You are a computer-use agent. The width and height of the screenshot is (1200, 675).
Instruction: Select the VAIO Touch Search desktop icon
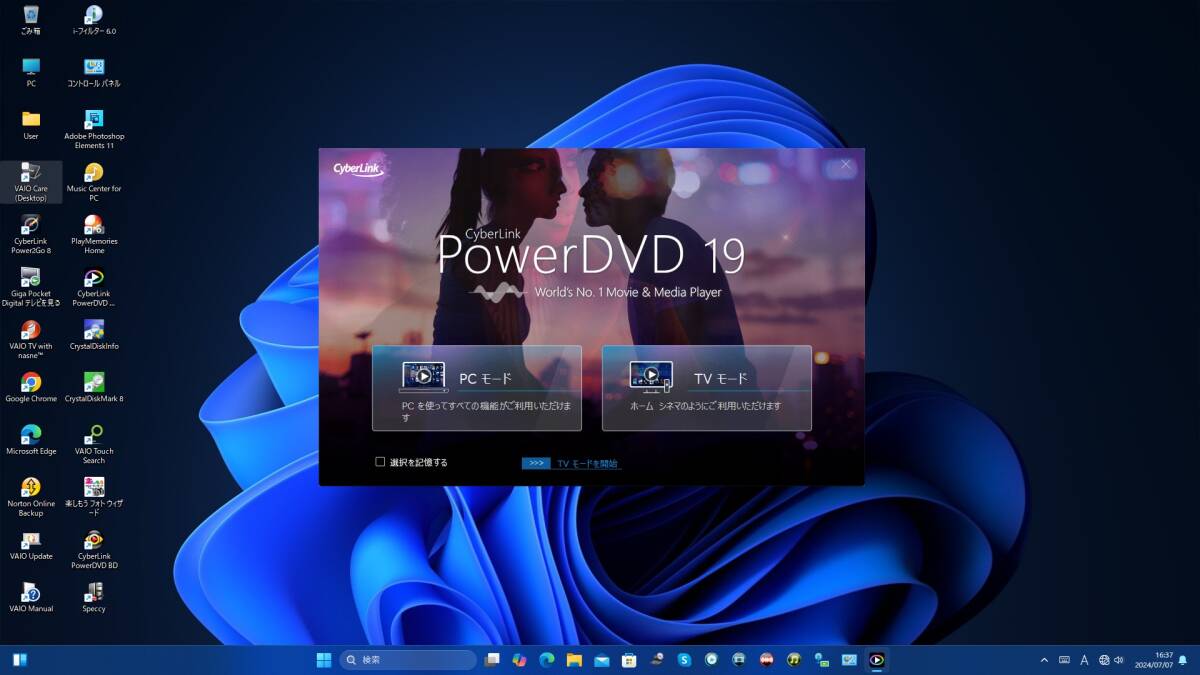click(94, 444)
